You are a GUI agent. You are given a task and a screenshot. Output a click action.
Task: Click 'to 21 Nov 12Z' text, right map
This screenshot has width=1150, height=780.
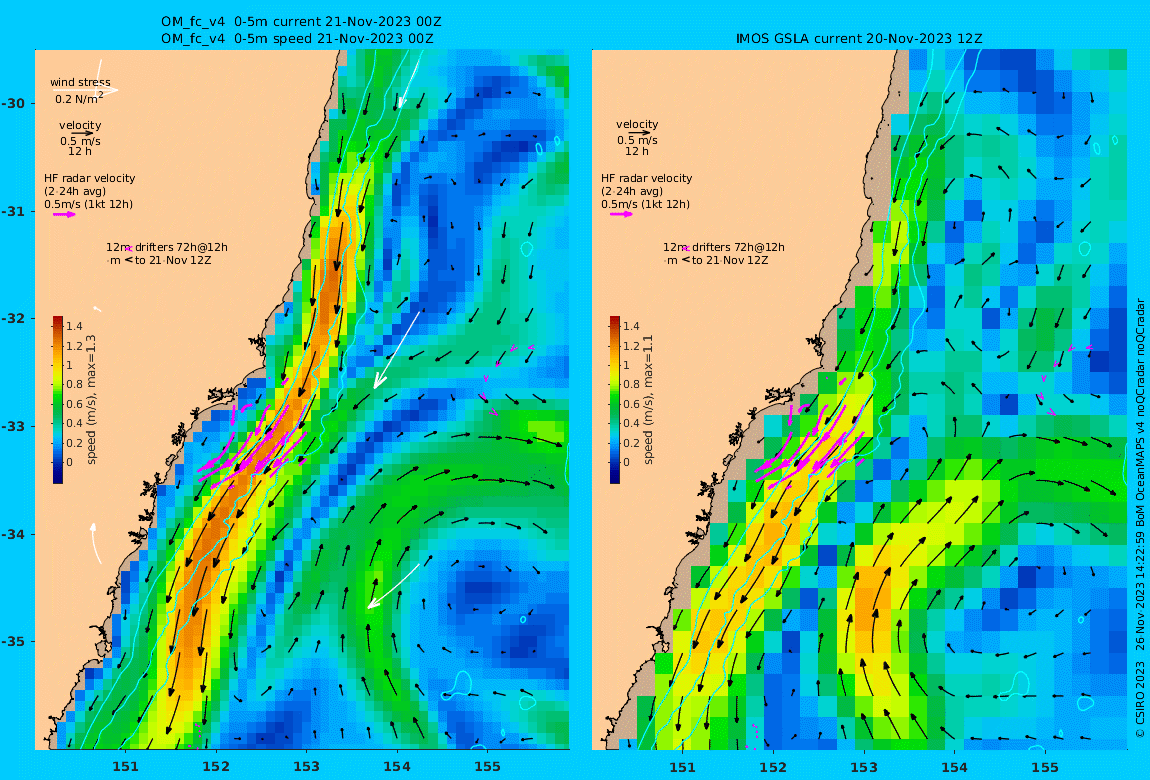pyautogui.click(x=730, y=260)
